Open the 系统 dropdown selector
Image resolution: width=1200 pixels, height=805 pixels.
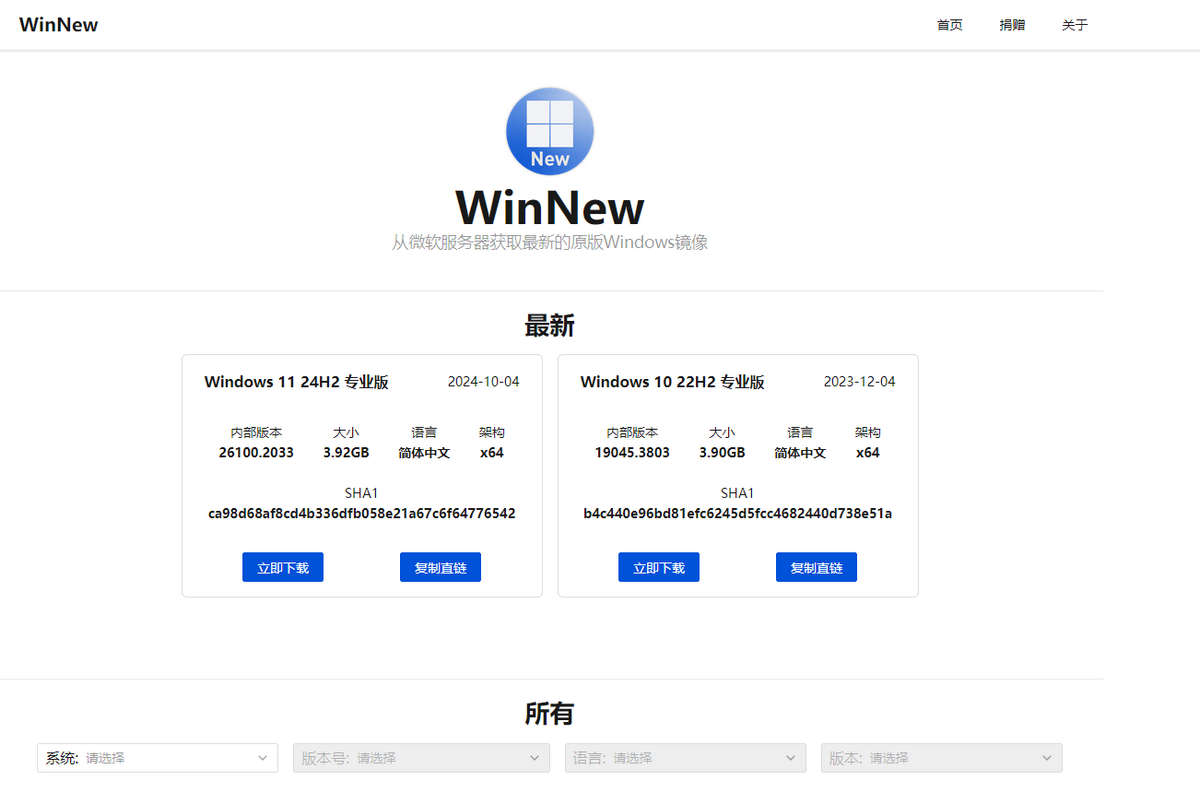click(158, 758)
